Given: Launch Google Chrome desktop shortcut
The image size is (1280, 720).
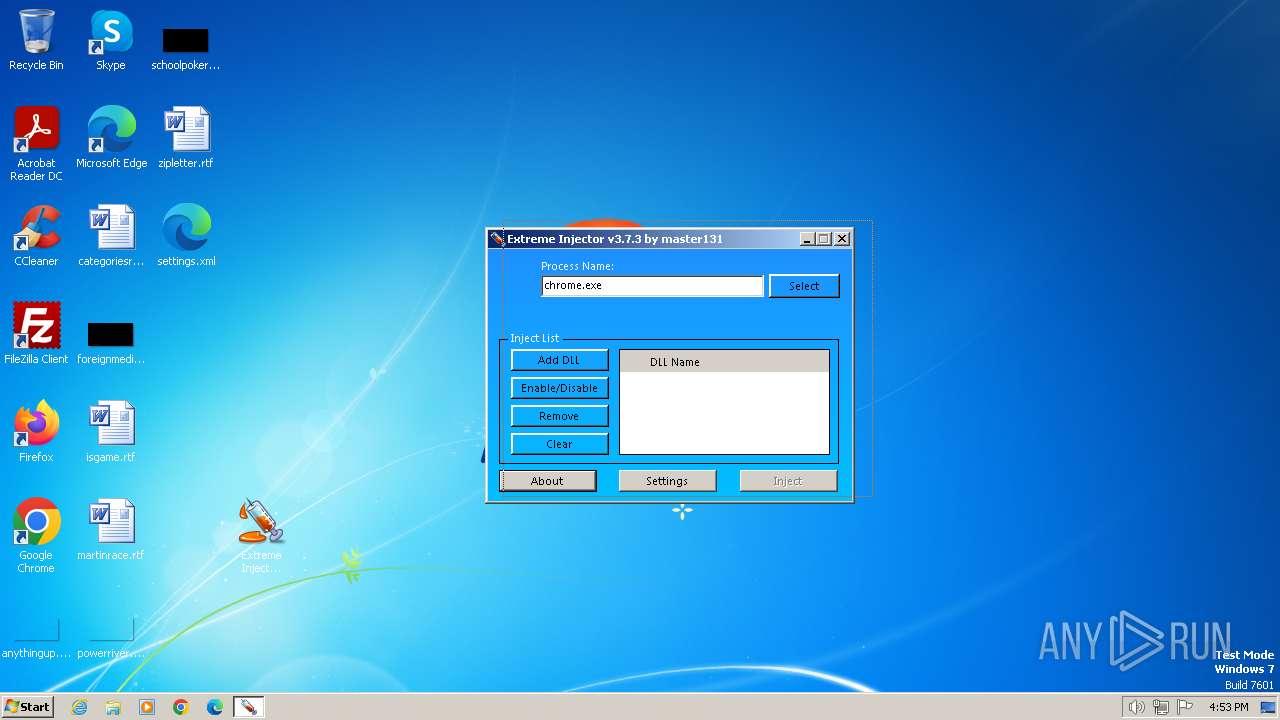Looking at the screenshot, I should (36, 536).
